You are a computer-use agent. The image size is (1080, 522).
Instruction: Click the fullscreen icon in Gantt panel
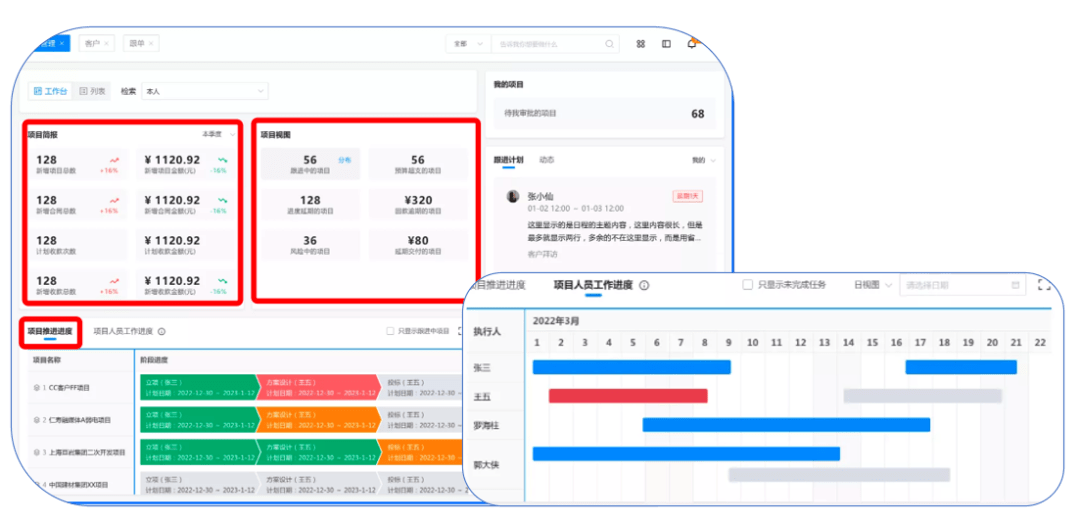pyautogui.click(x=1044, y=285)
